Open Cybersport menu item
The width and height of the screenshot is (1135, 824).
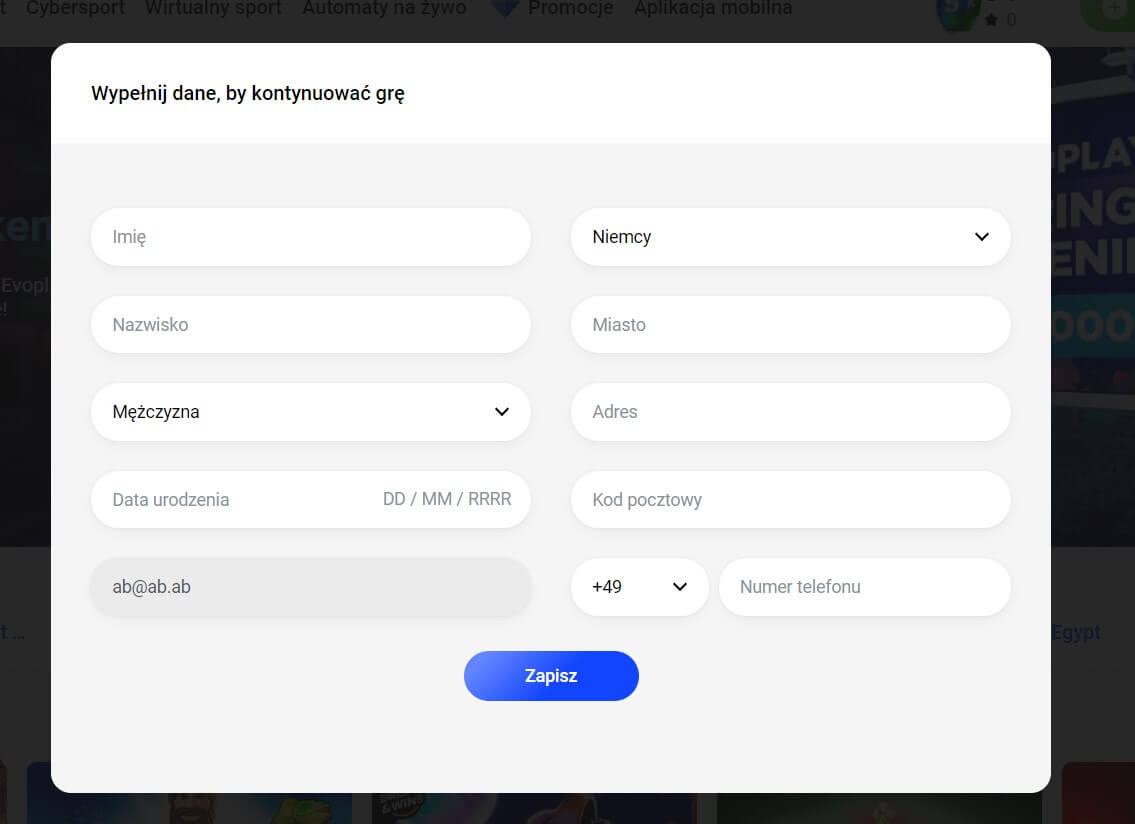pyautogui.click(x=75, y=9)
